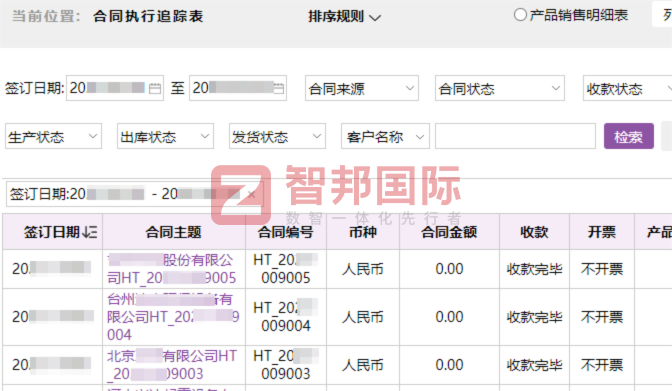Open the 北京 contract link ending 9003
The image size is (672, 391).
[x=171, y=365]
